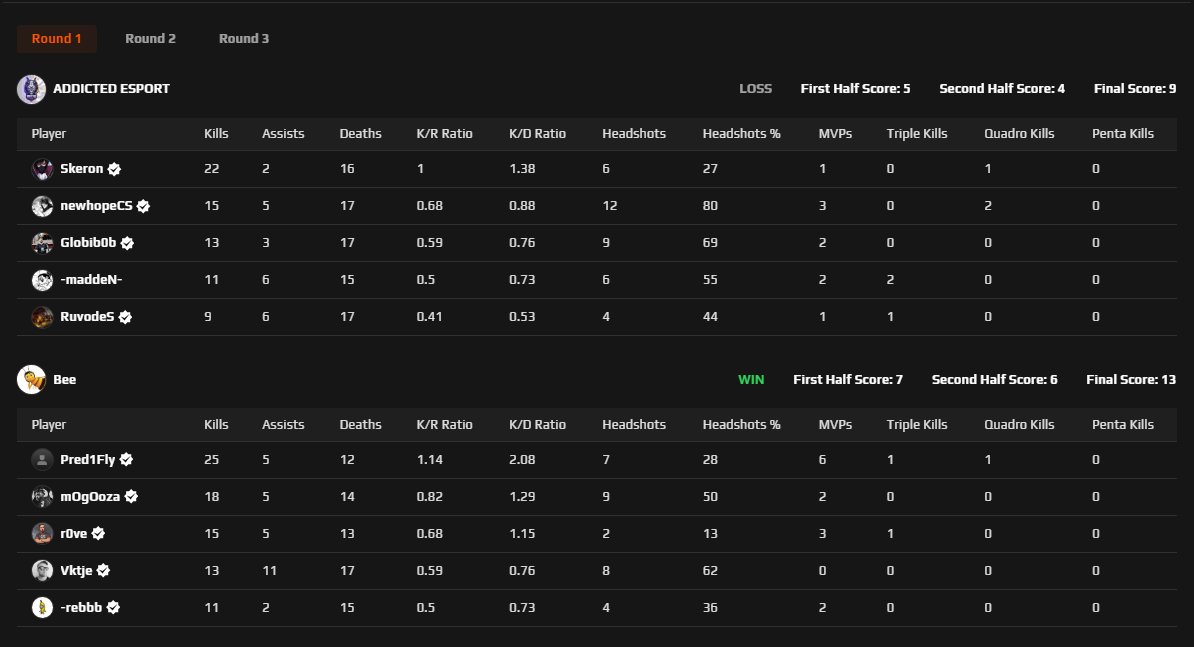1194x647 pixels.
Task: Click -rebbb's player avatar
Action: click(42, 608)
